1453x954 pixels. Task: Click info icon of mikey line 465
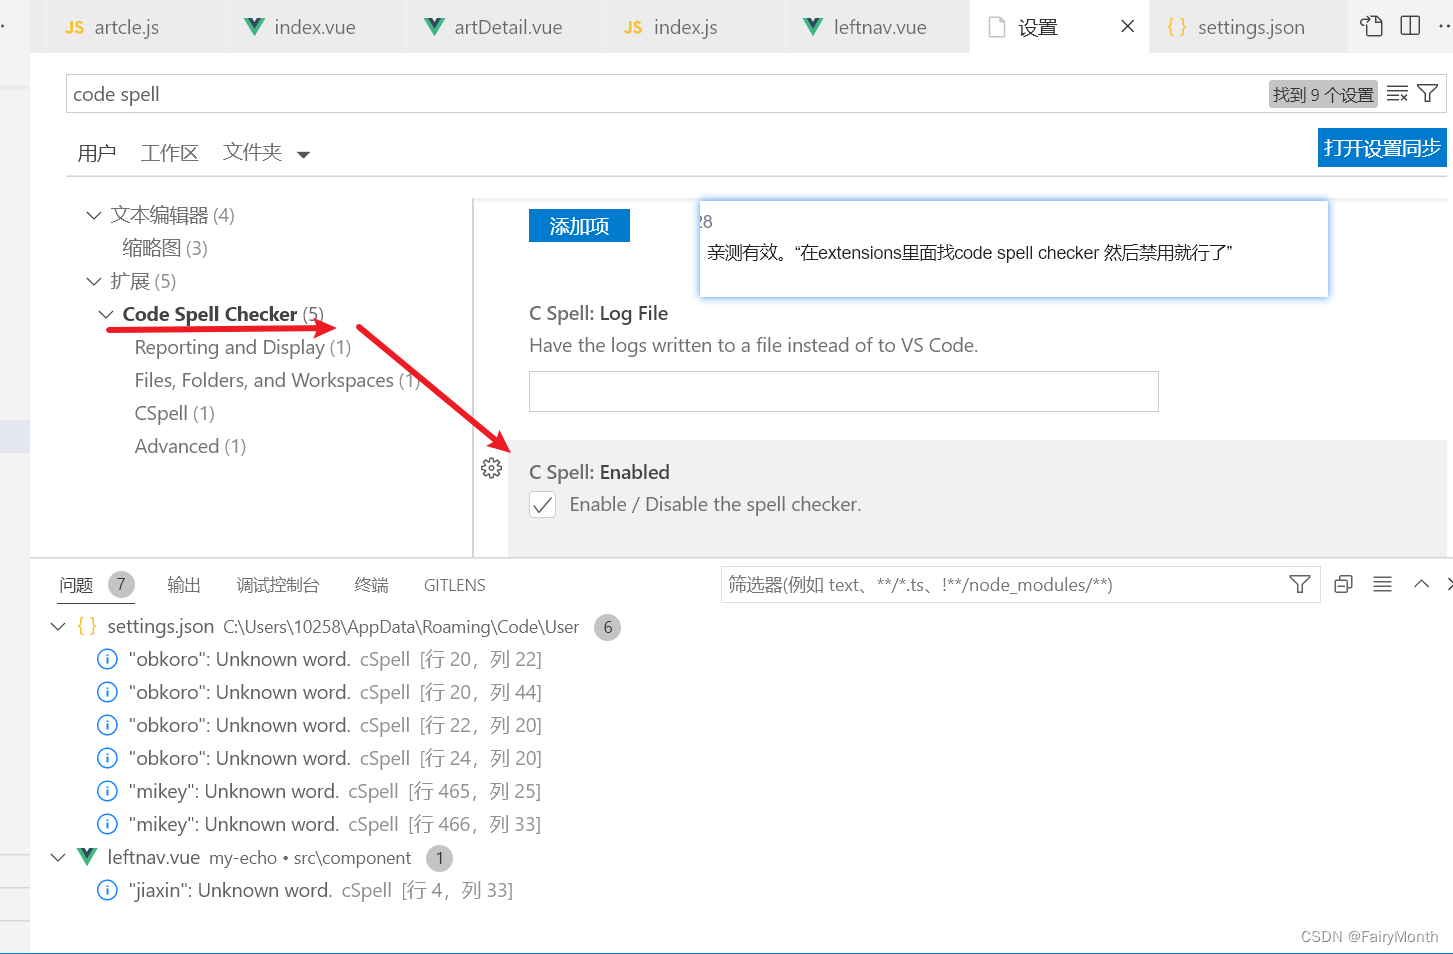point(107,791)
